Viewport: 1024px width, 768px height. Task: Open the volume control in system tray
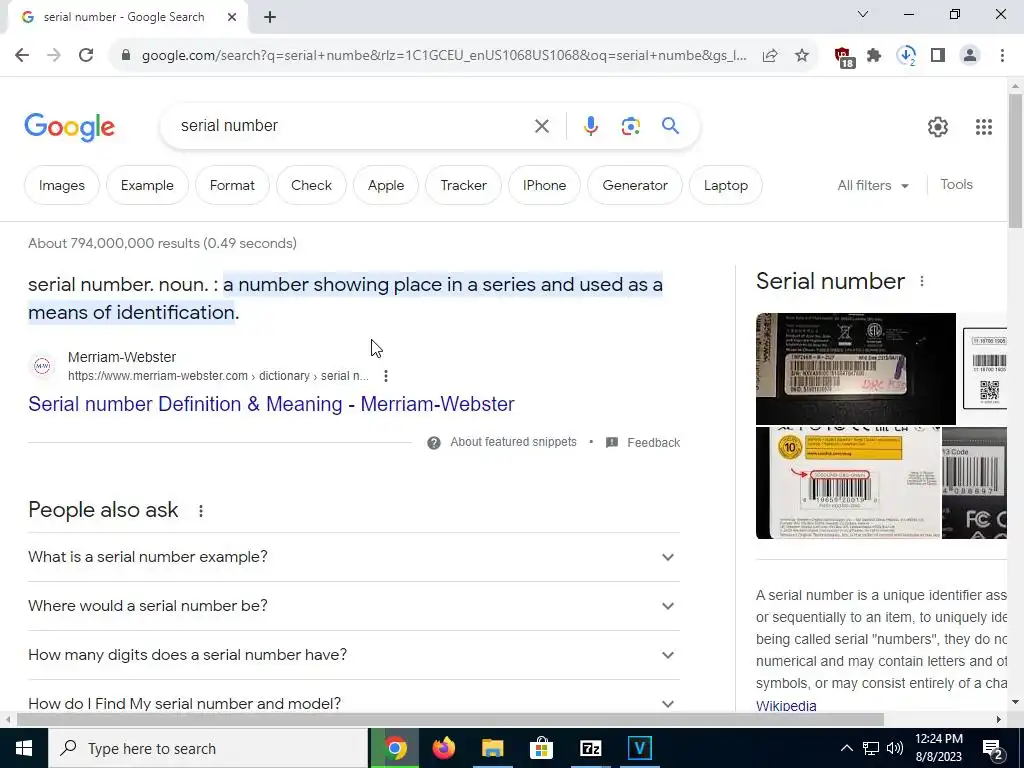click(x=895, y=748)
